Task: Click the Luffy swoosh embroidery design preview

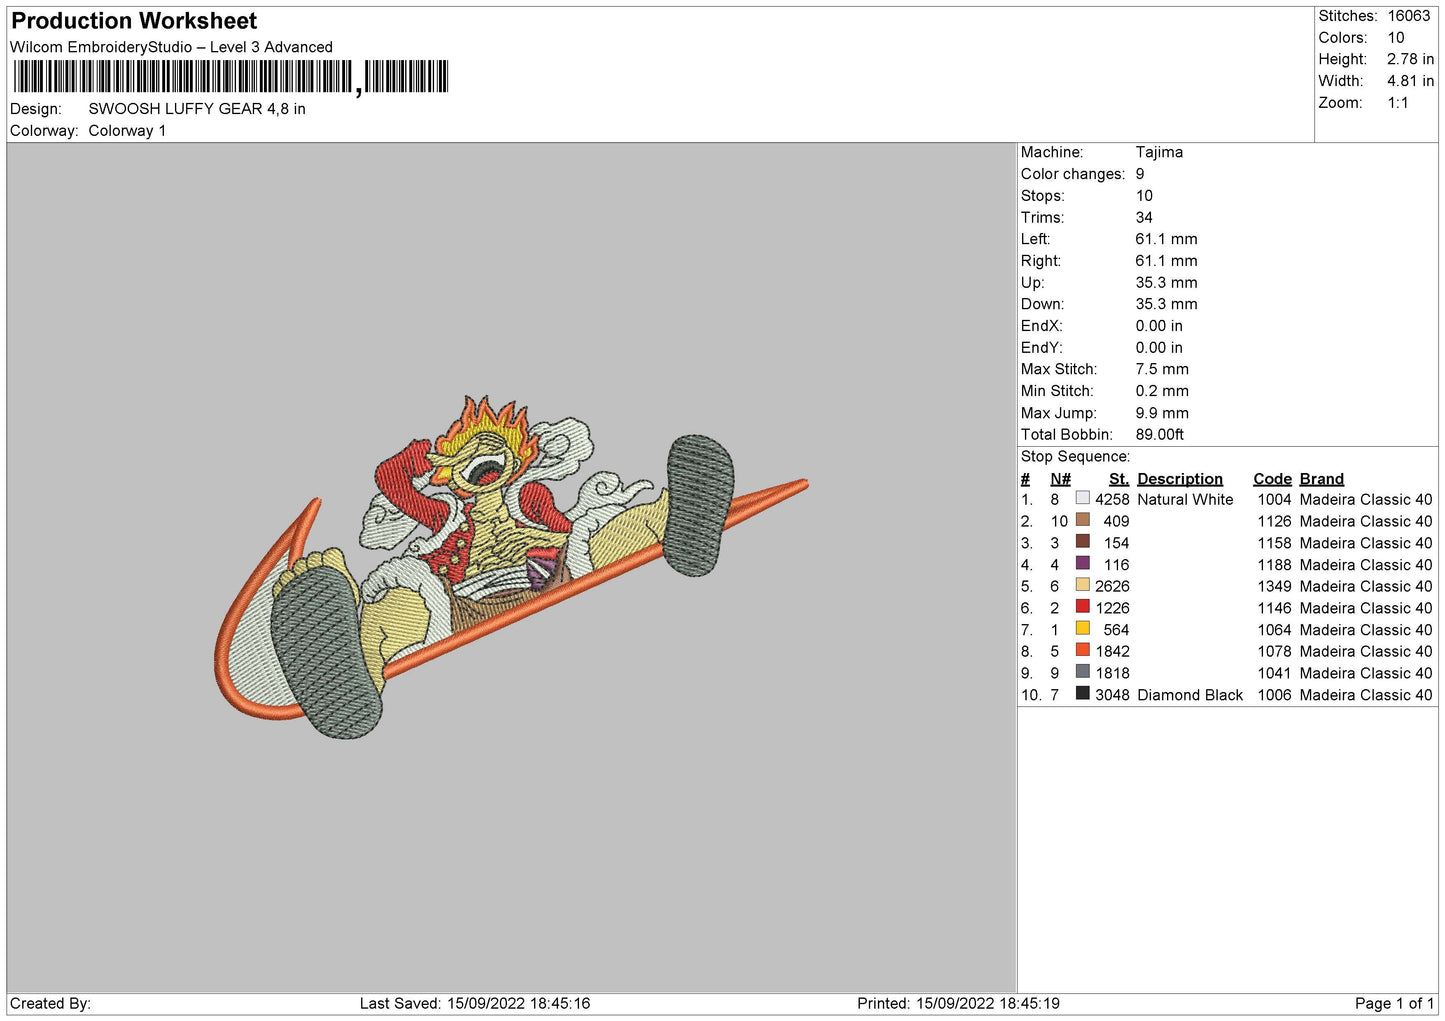Action: pyautogui.click(x=510, y=565)
